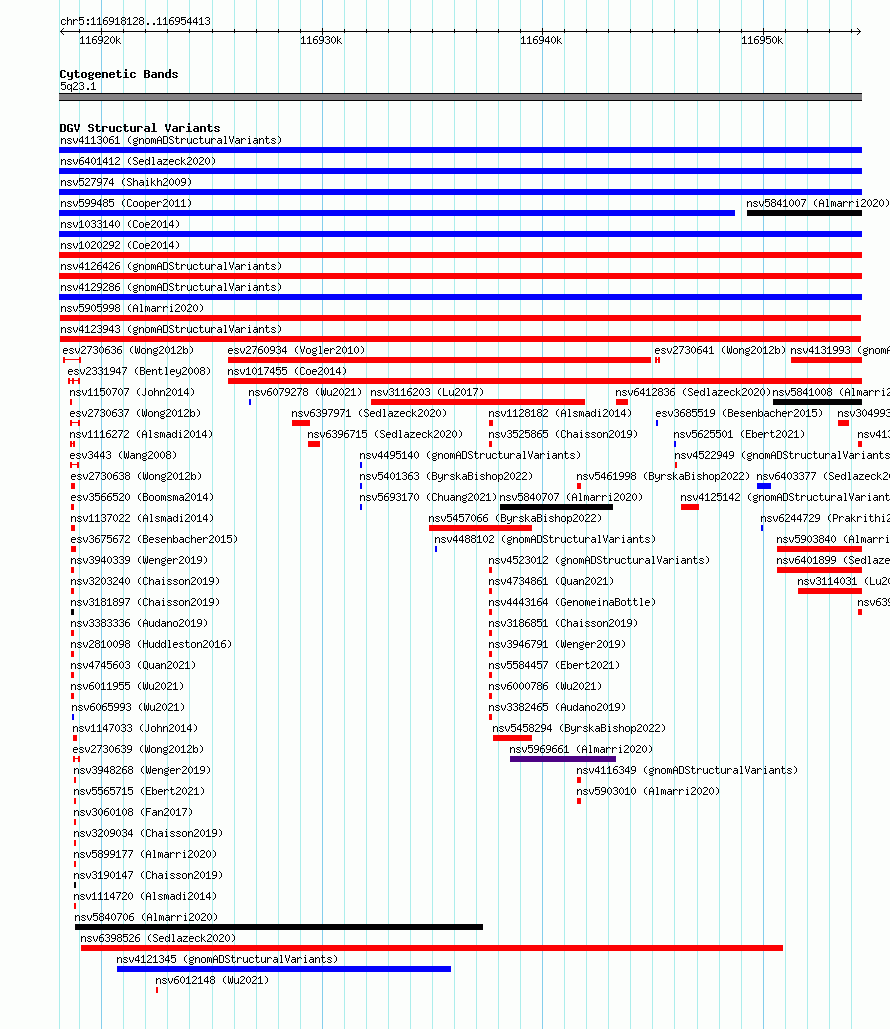Image resolution: width=890 pixels, height=1029 pixels.
Task: Select nsv6012148 (Wu2021) label
Action: (212, 980)
